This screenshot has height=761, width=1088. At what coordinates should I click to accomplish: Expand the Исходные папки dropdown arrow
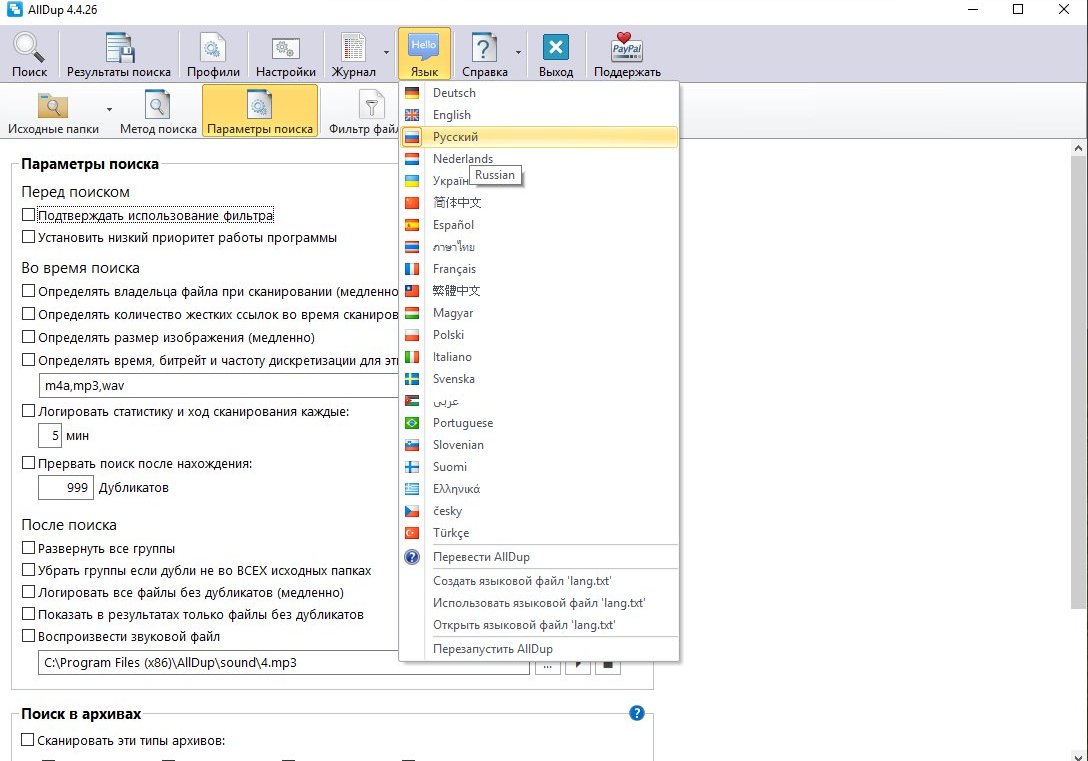coord(109,109)
